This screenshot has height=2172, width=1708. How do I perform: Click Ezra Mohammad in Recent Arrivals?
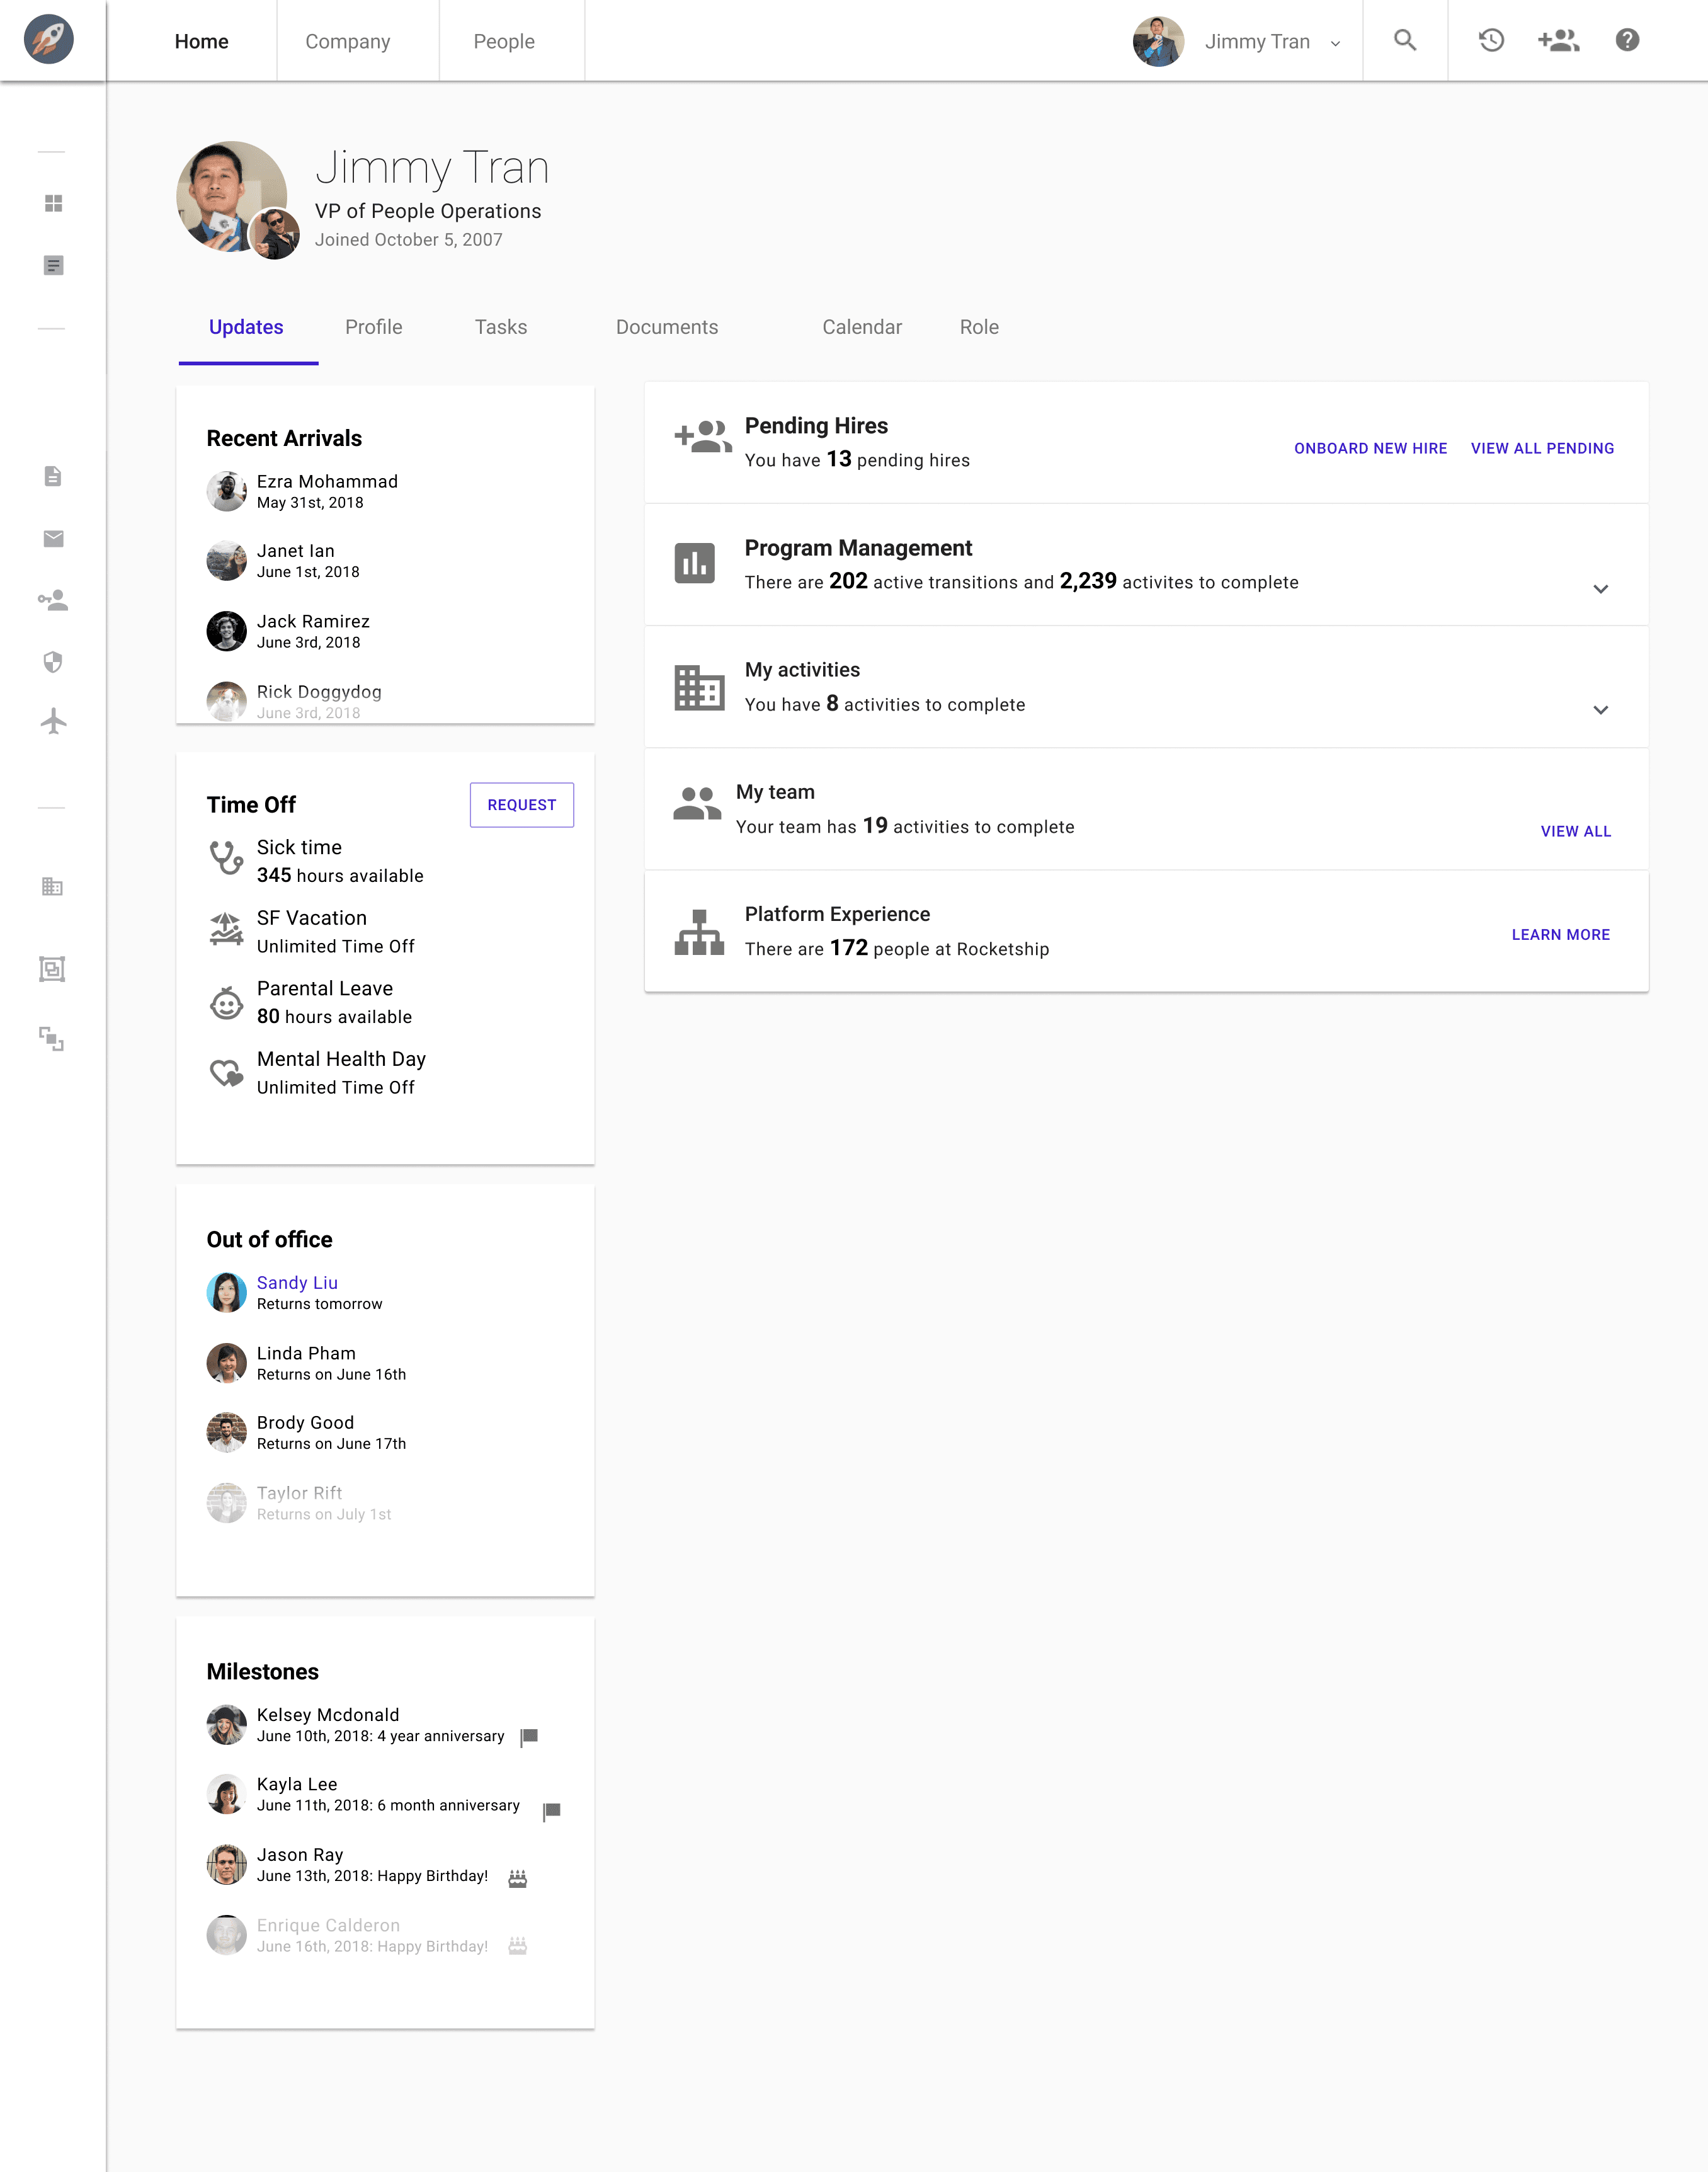click(x=327, y=482)
